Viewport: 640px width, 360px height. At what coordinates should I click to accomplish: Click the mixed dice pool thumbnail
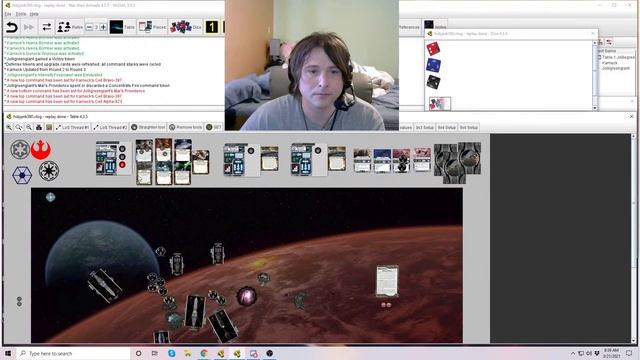(440, 104)
